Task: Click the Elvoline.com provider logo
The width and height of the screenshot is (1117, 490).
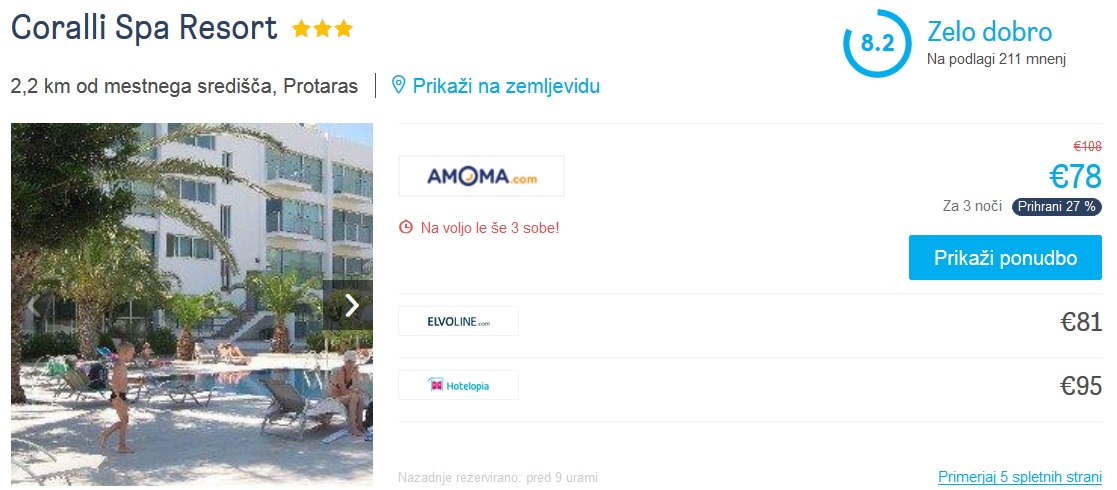Action: [x=458, y=321]
